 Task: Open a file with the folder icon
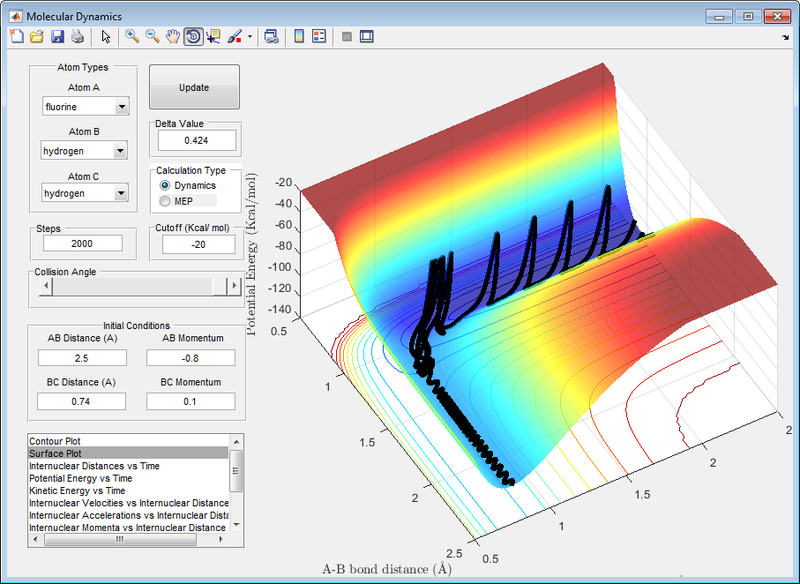tap(36, 37)
